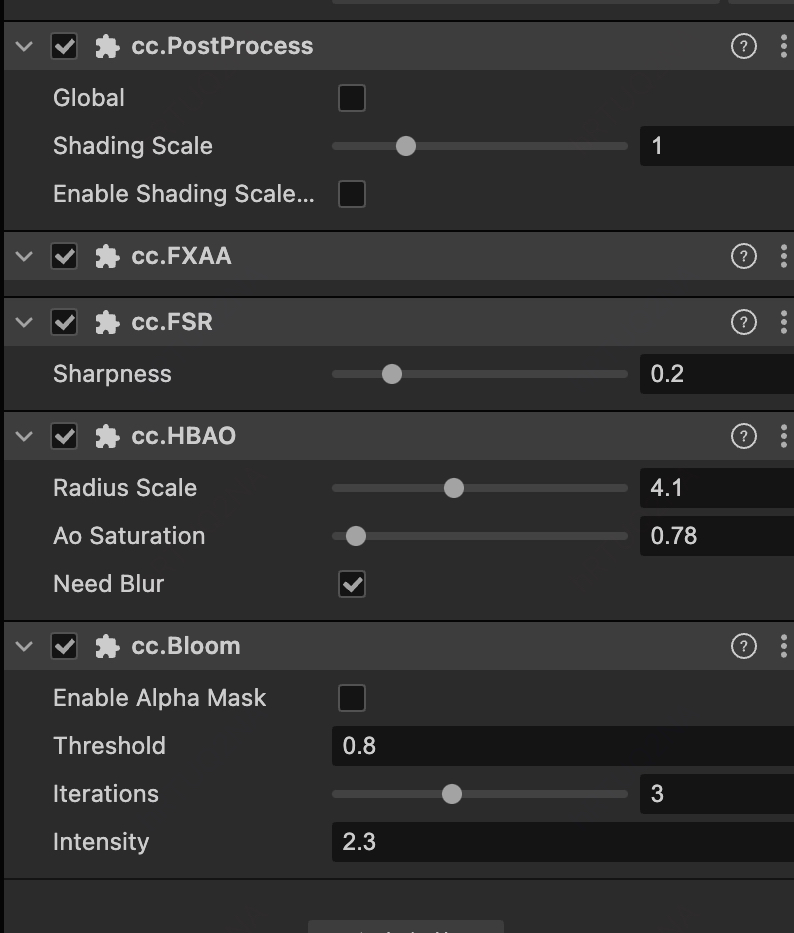
Task: Open help for cc.Bloom component
Action: point(744,646)
